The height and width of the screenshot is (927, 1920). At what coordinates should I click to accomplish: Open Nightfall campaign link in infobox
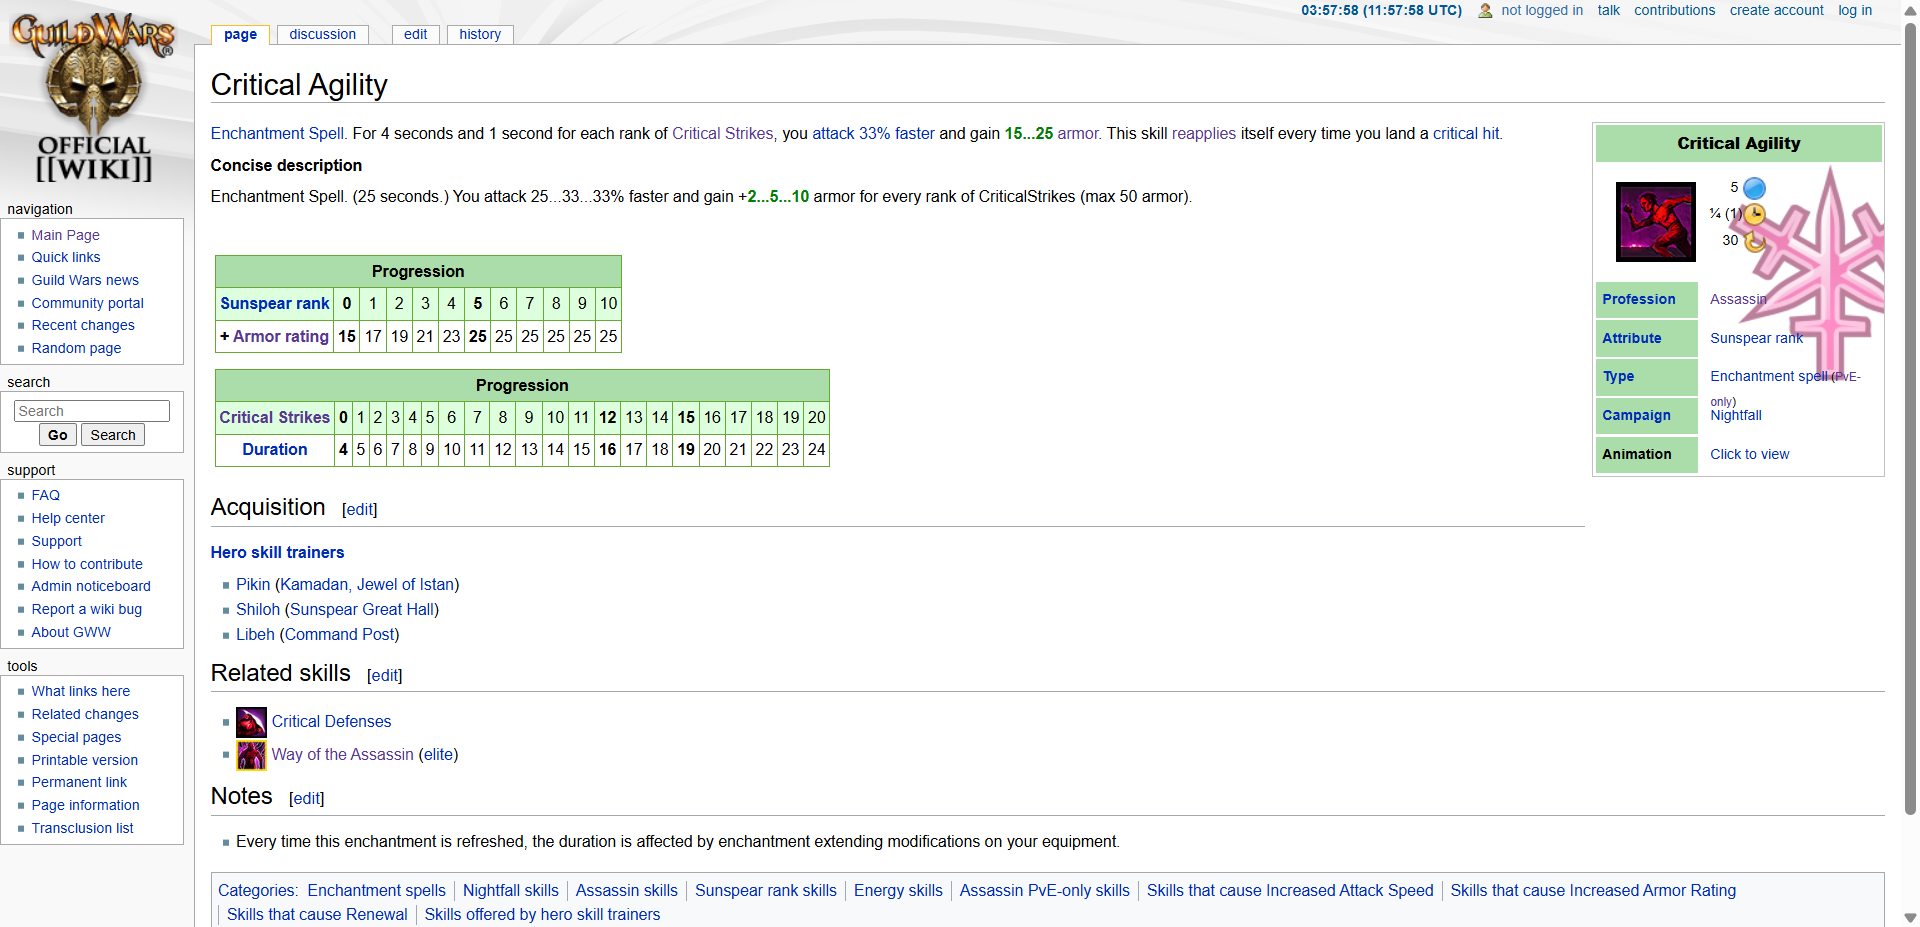tap(1736, 415)
